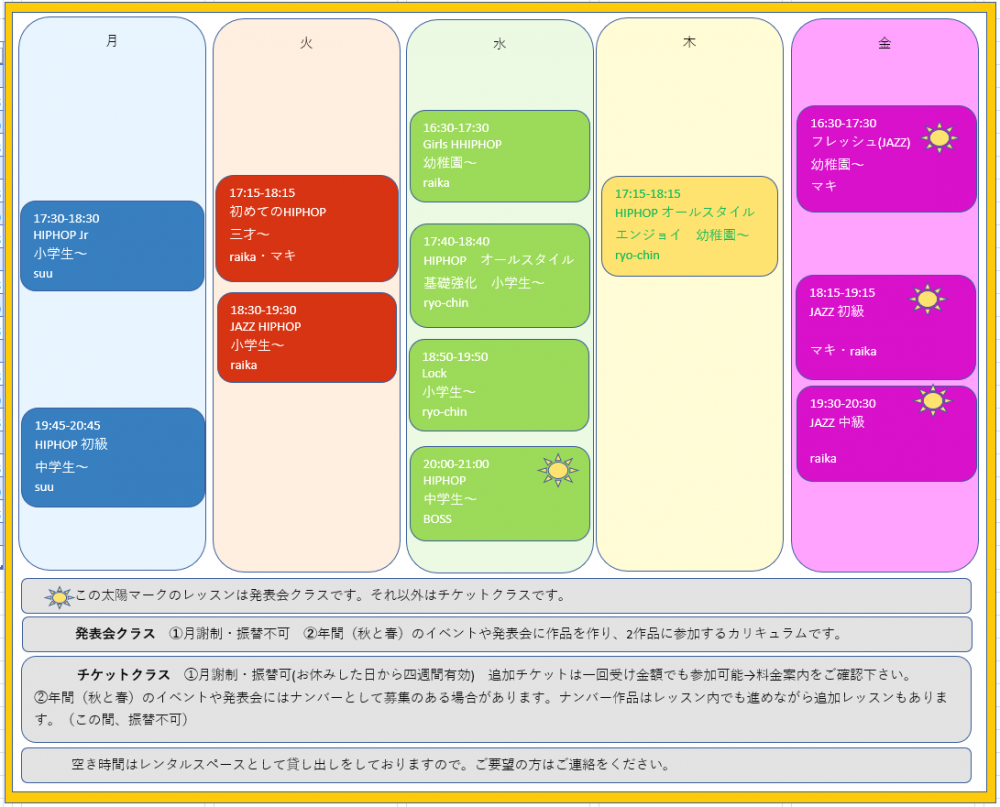
Task: Select the チケットクラス description box
Action: (496, 699)
